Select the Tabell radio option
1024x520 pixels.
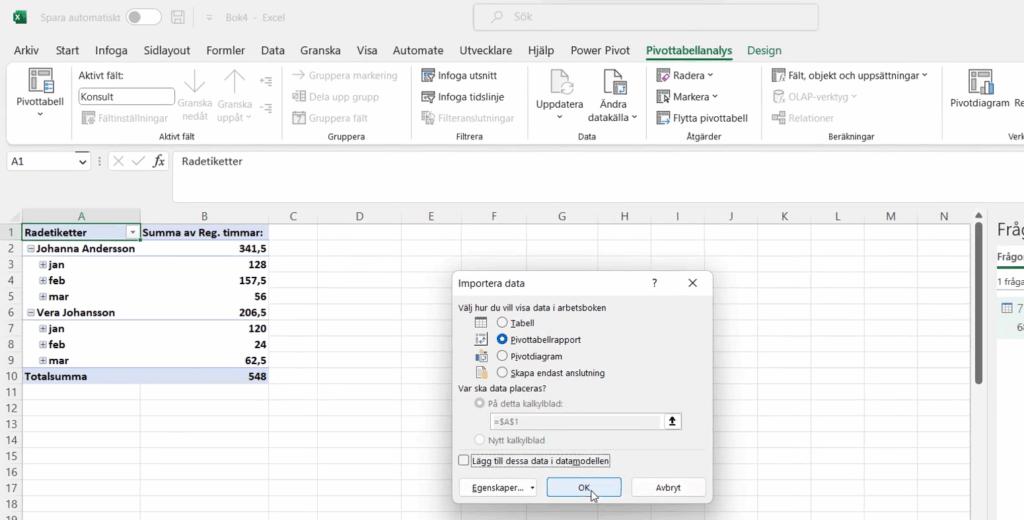pos(503,323)
